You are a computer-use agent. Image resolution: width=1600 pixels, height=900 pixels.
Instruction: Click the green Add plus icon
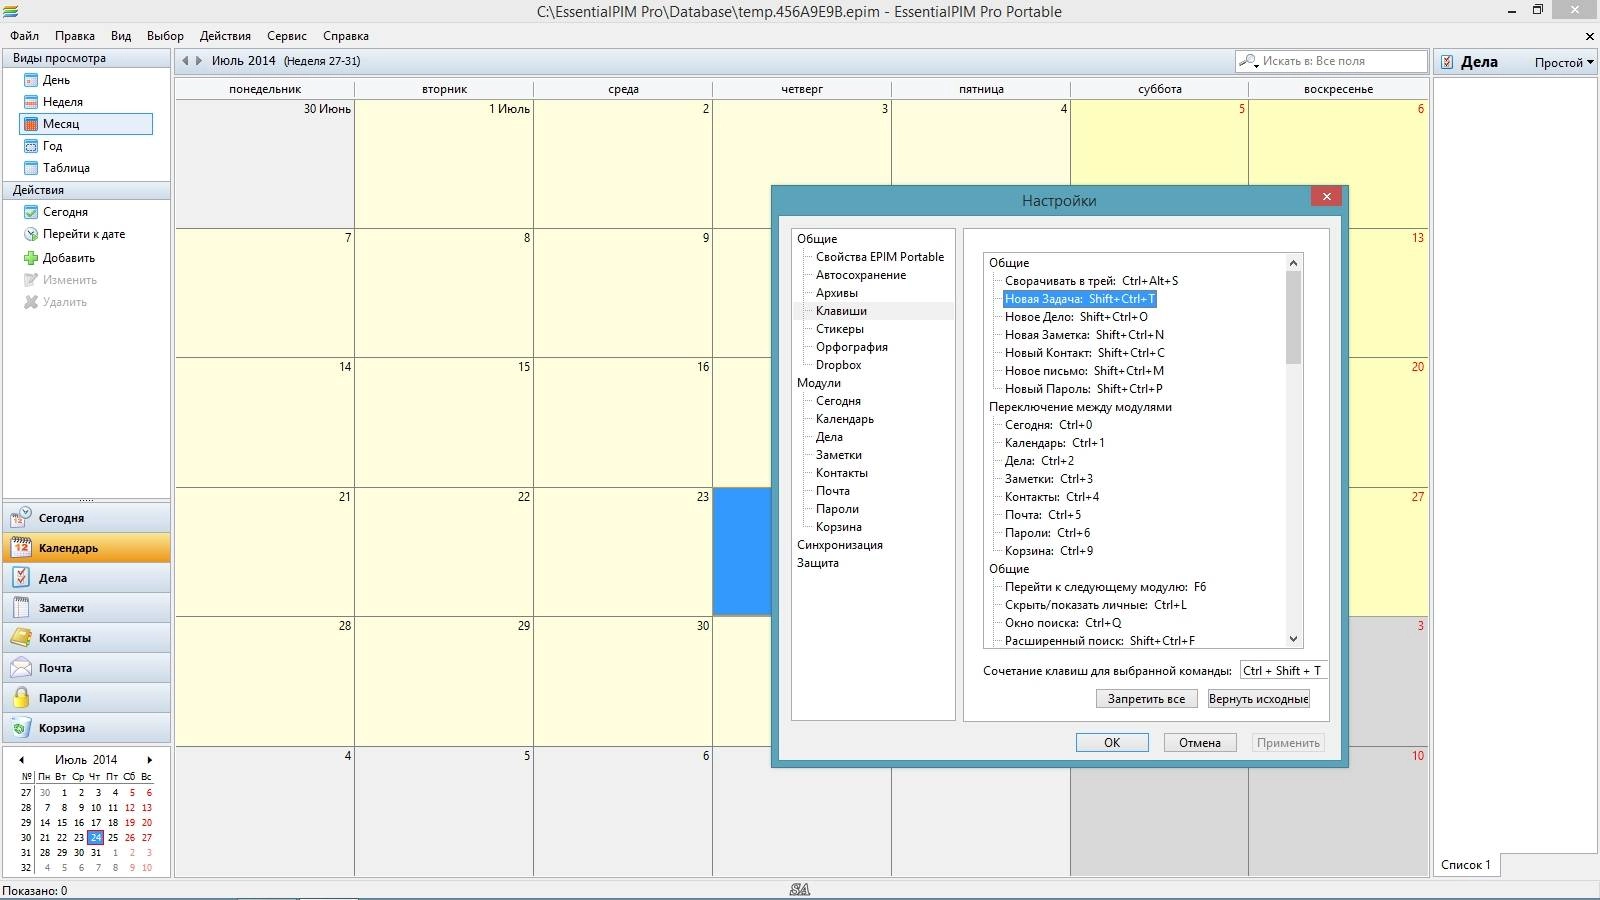31,258
